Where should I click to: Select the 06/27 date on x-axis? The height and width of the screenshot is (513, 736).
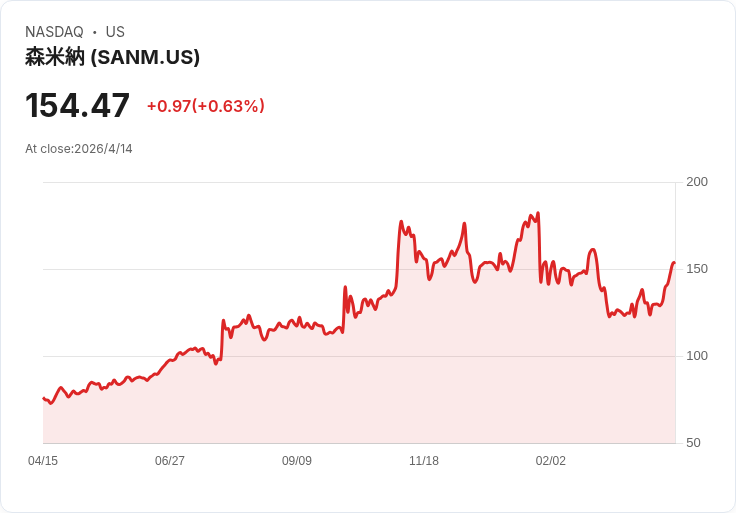coord(170,461)
